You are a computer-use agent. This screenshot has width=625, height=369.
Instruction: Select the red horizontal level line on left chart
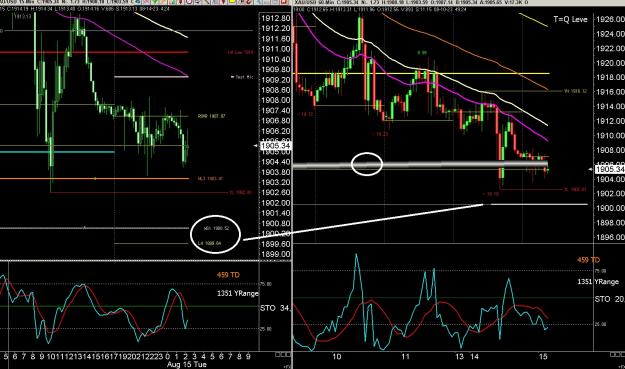pyautogui.click(x=94, y=52)
